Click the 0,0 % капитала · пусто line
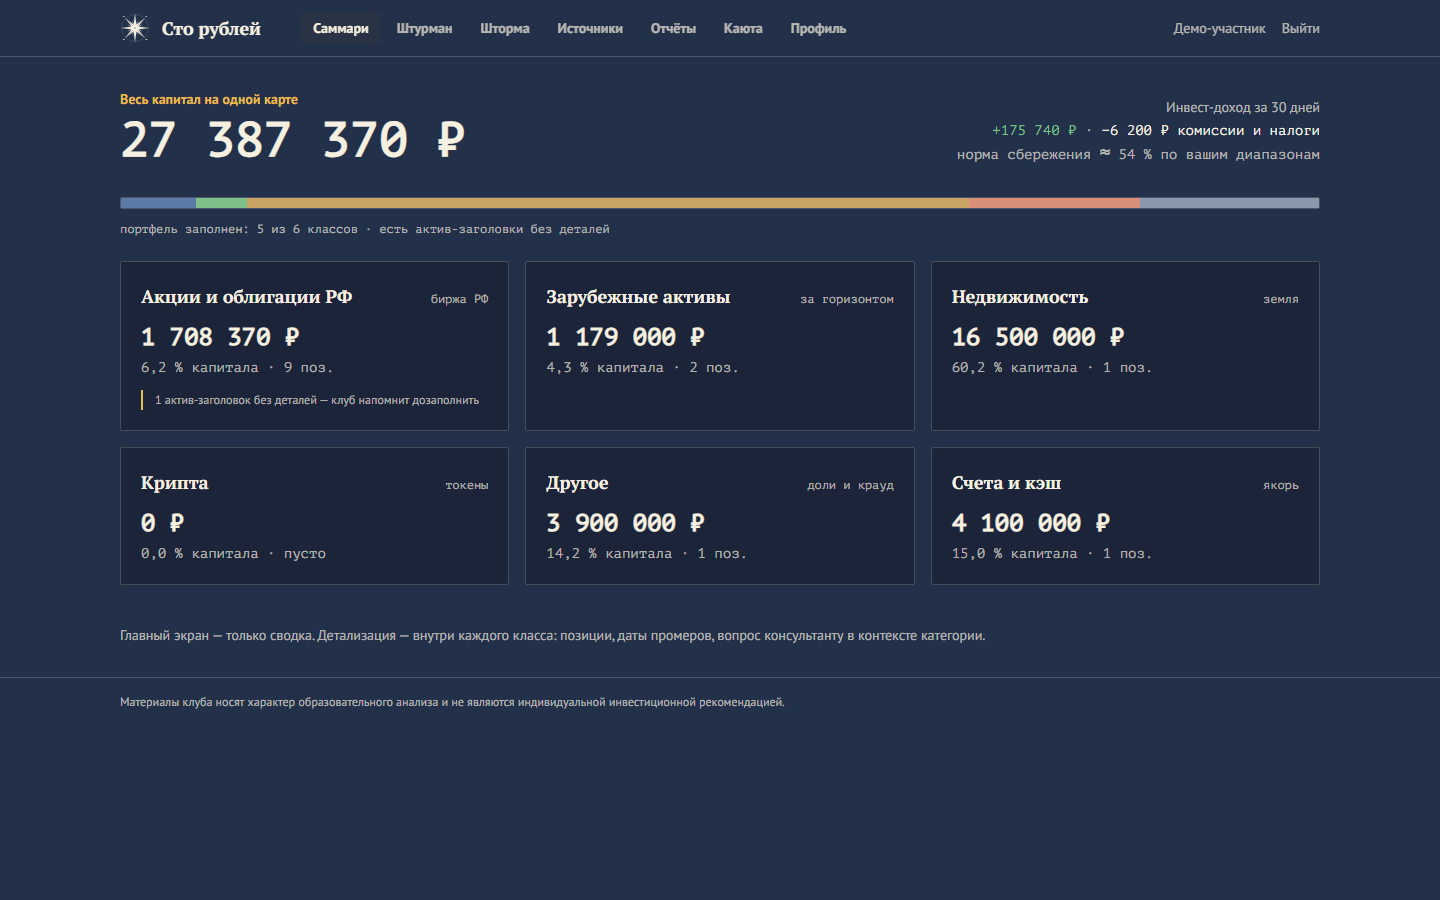The width and height of the screenshot is (1440, 900). pyautogui.click(x=233, y=554)
